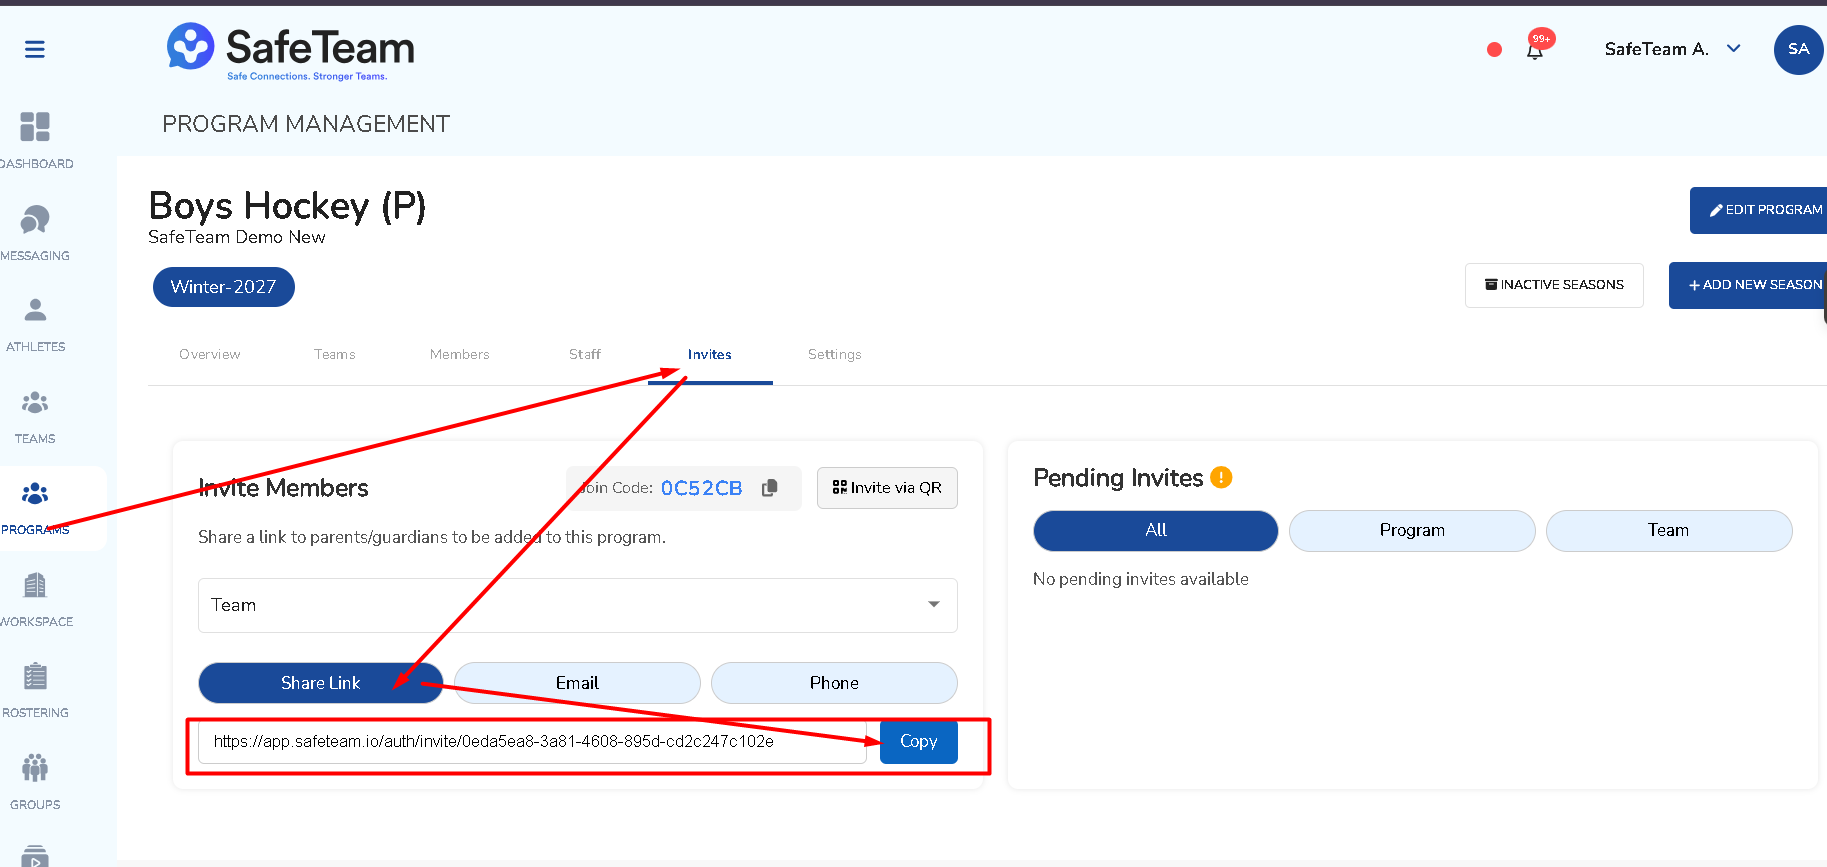Open the hamburger navigation menu
The image size is (1827, 867).
click(x=35, y=49)
